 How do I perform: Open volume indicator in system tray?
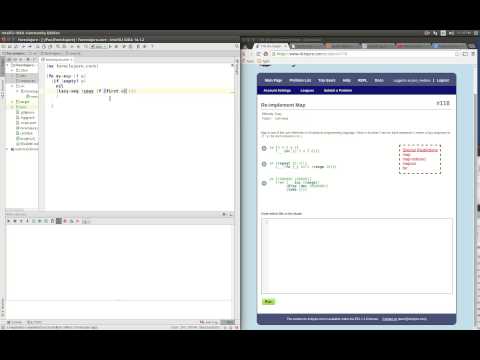point(451,33)
